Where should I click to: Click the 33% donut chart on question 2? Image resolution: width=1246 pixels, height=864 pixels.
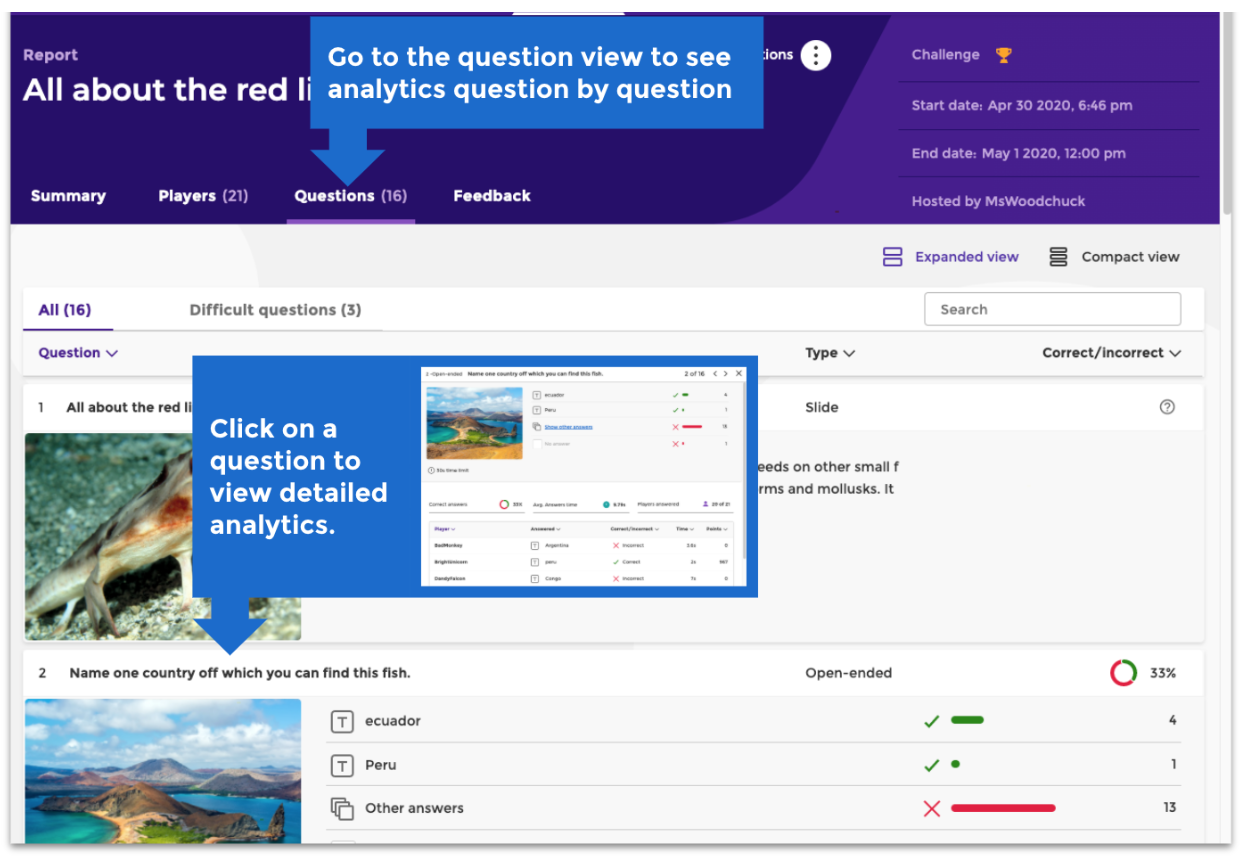[x=1123, y=672]
